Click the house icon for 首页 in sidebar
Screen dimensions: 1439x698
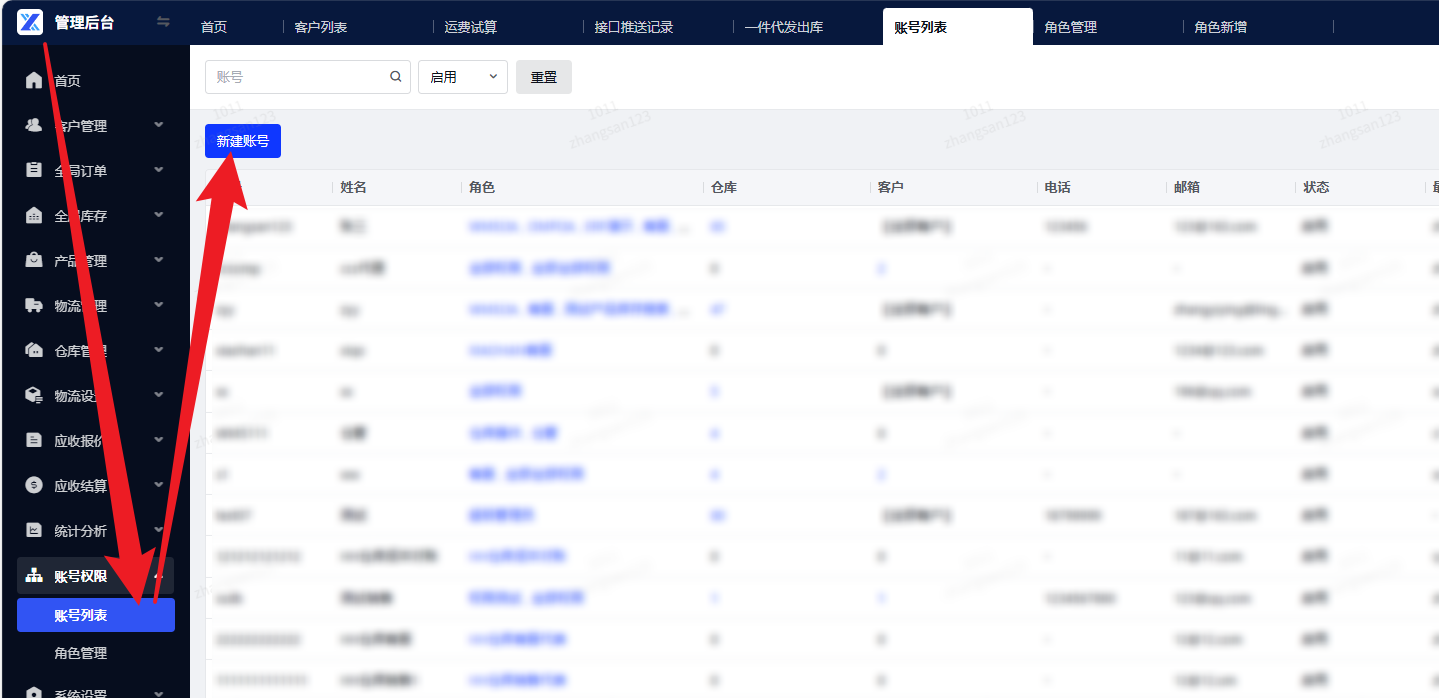point(34,80)
